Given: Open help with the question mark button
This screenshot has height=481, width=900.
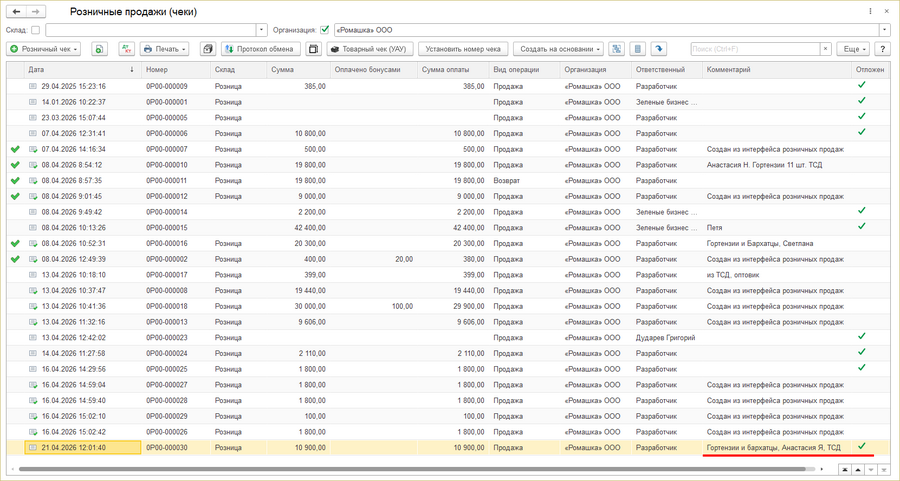Looking at the screenshot, I should tap(883, 49).
